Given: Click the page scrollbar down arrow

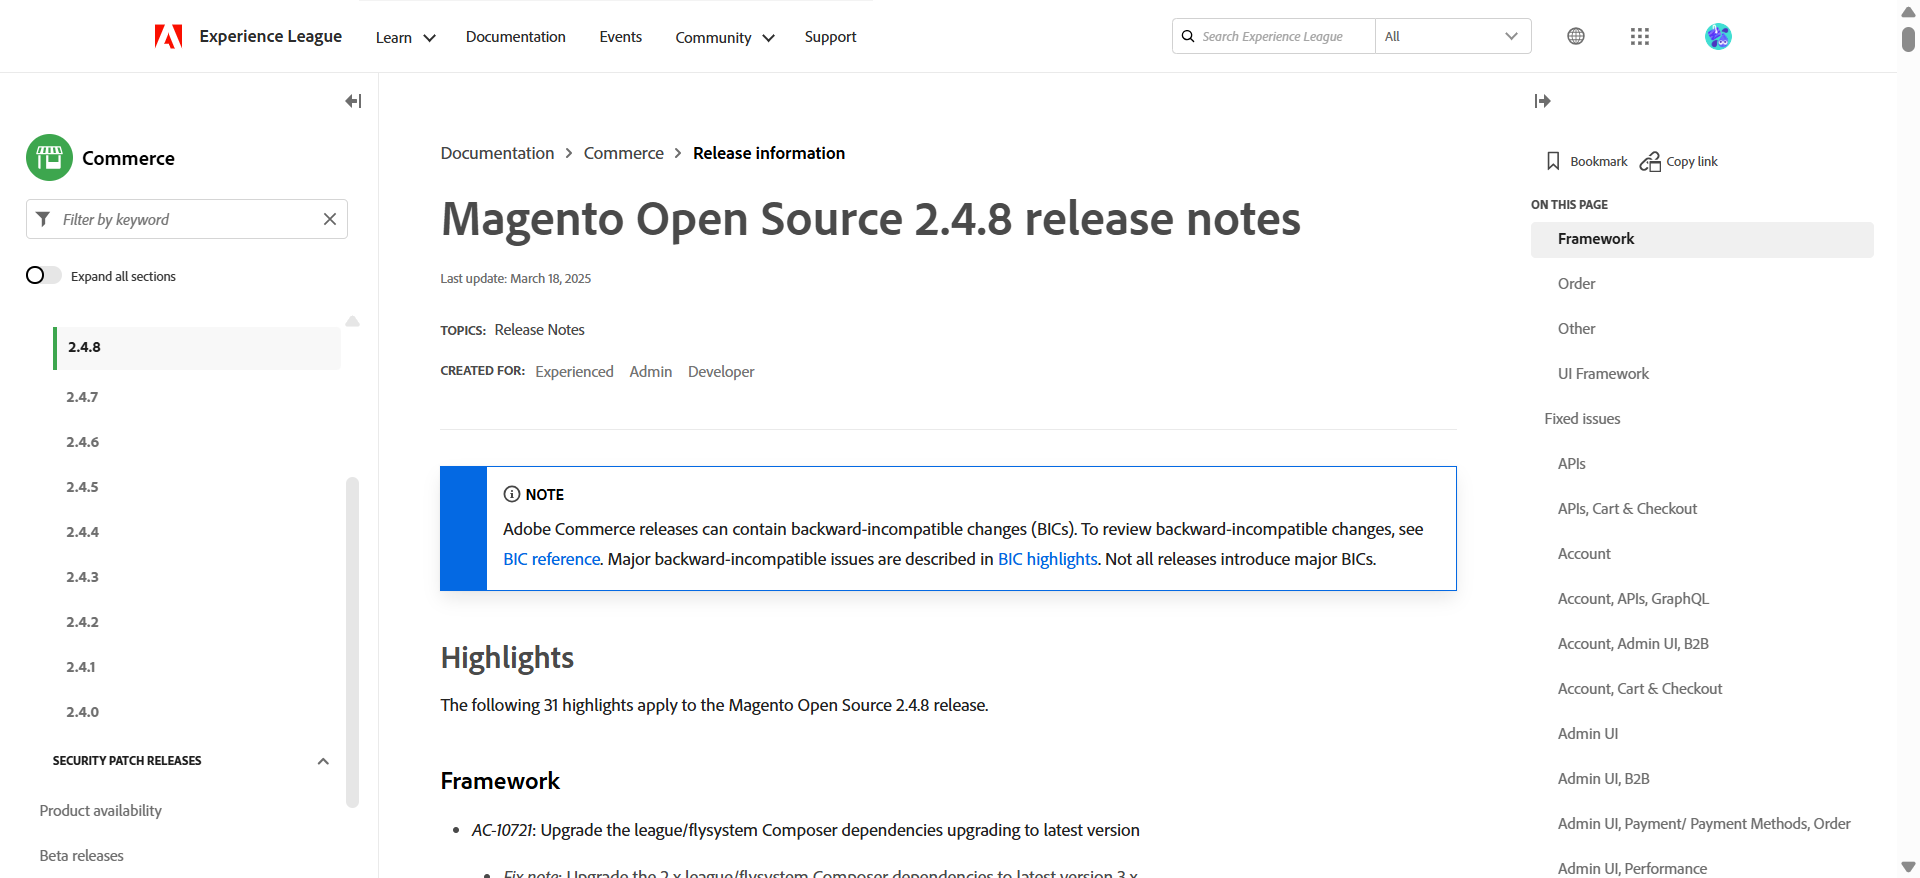Looking at the screenshot, I should tap(1908, 867).
